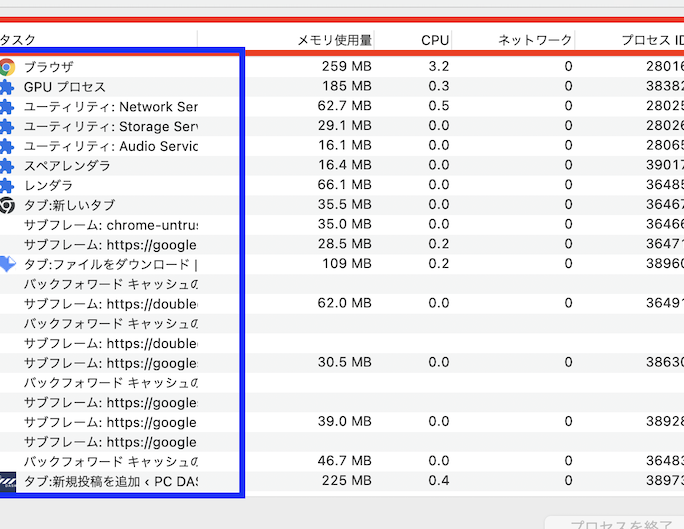Click the thumbnail icon for タブ:新規投稿を追加
The height and width of the screenshot is (529, 684).
click(x=8, y=481)
